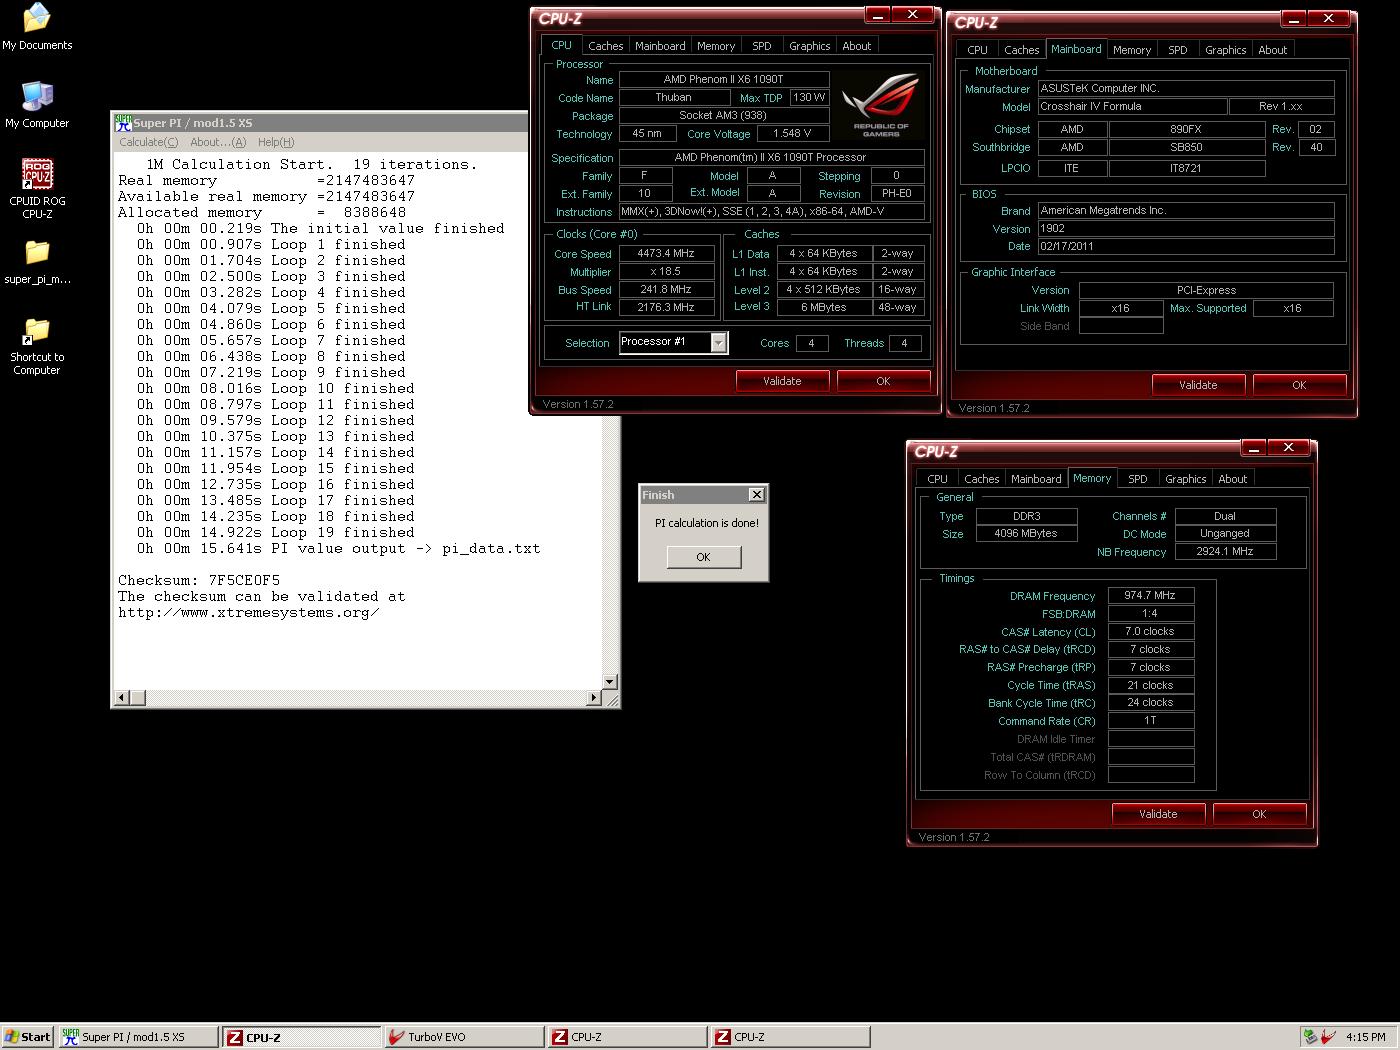
Task: Click OK in the Memory window
Action: click(x=1259, y=814)
